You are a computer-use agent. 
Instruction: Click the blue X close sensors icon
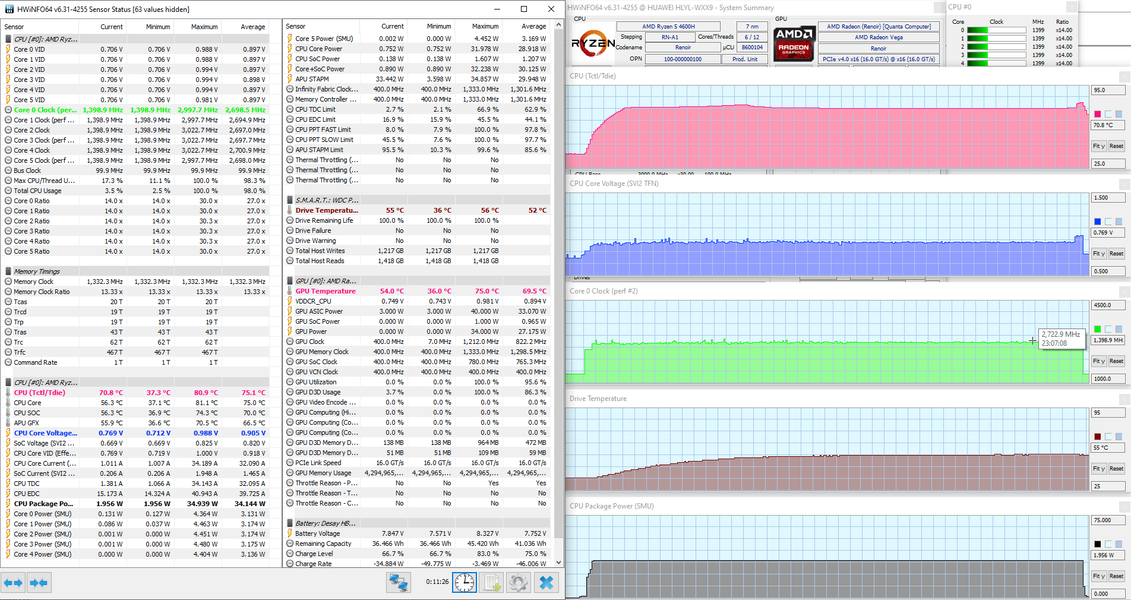(x=547, y=582)
